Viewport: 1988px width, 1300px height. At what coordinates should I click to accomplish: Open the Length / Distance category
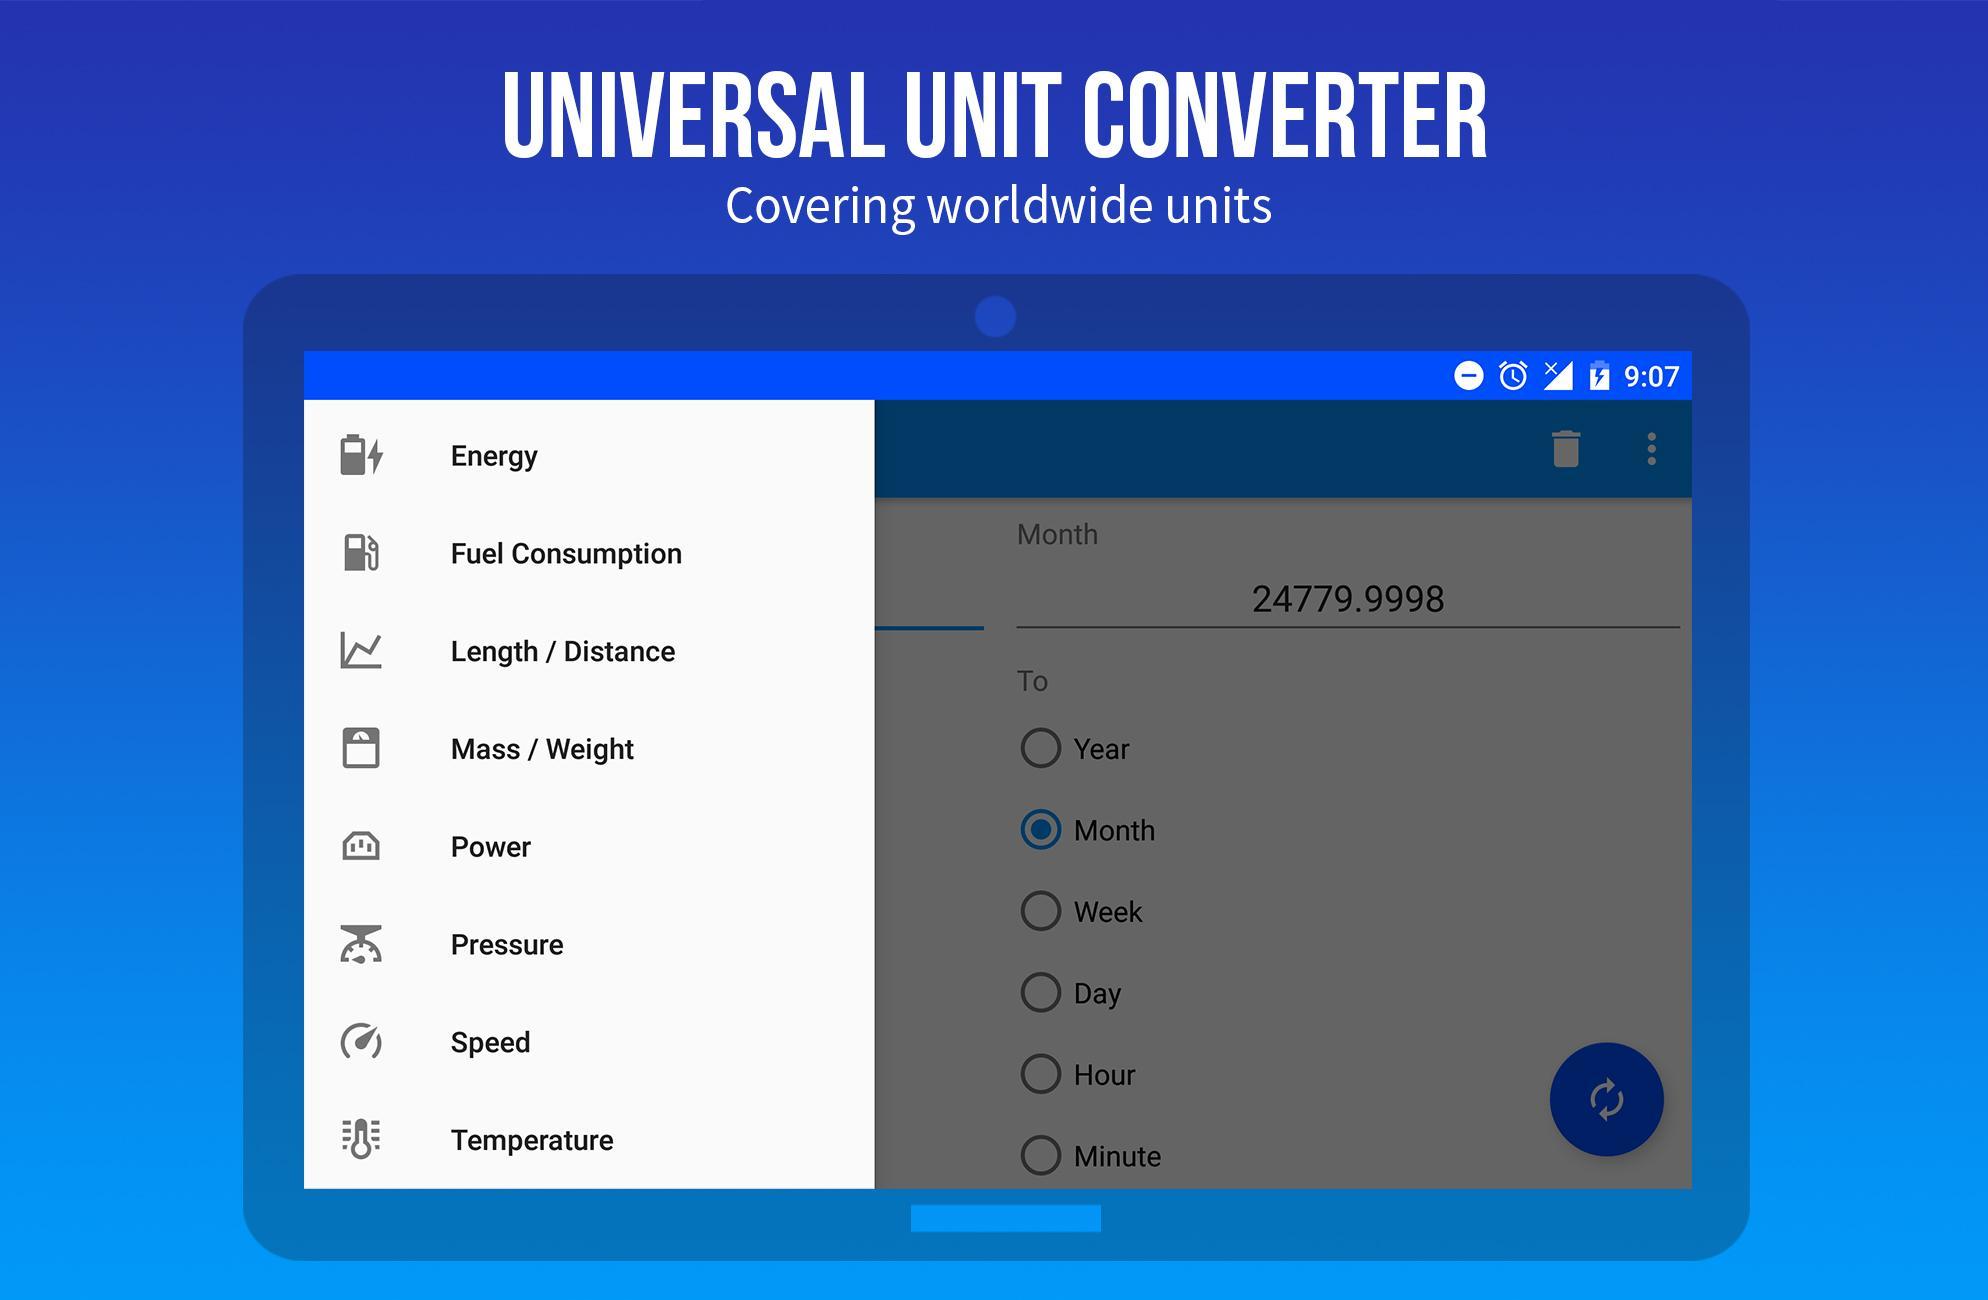point(589,651)
